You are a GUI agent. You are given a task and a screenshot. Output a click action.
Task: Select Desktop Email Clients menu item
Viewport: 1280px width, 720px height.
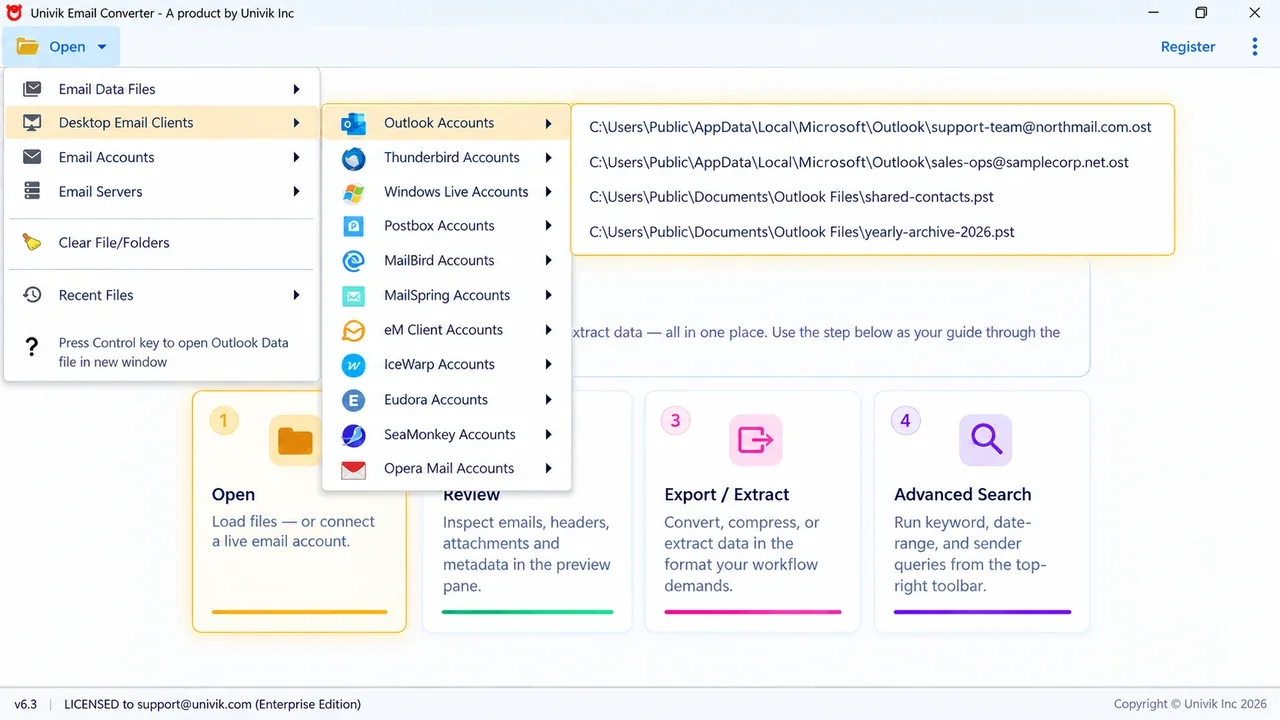click(162, 123)
